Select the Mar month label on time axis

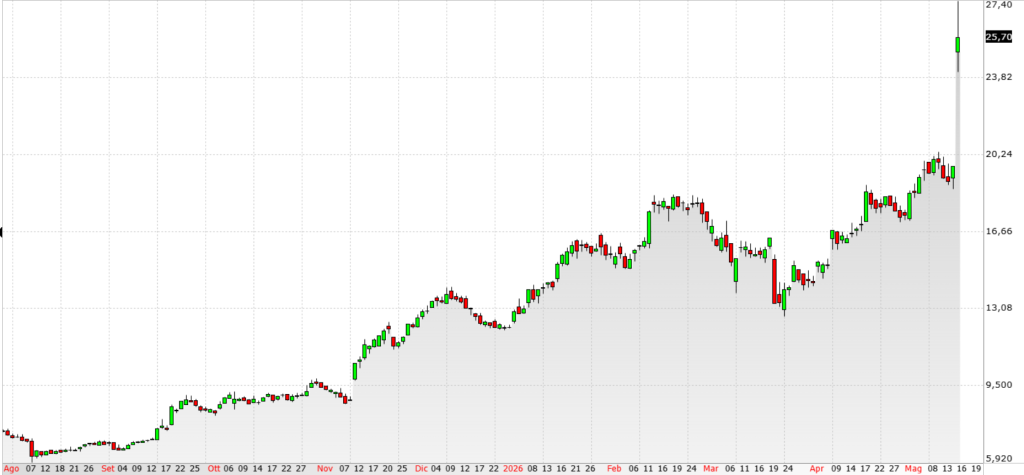(711, 468)
